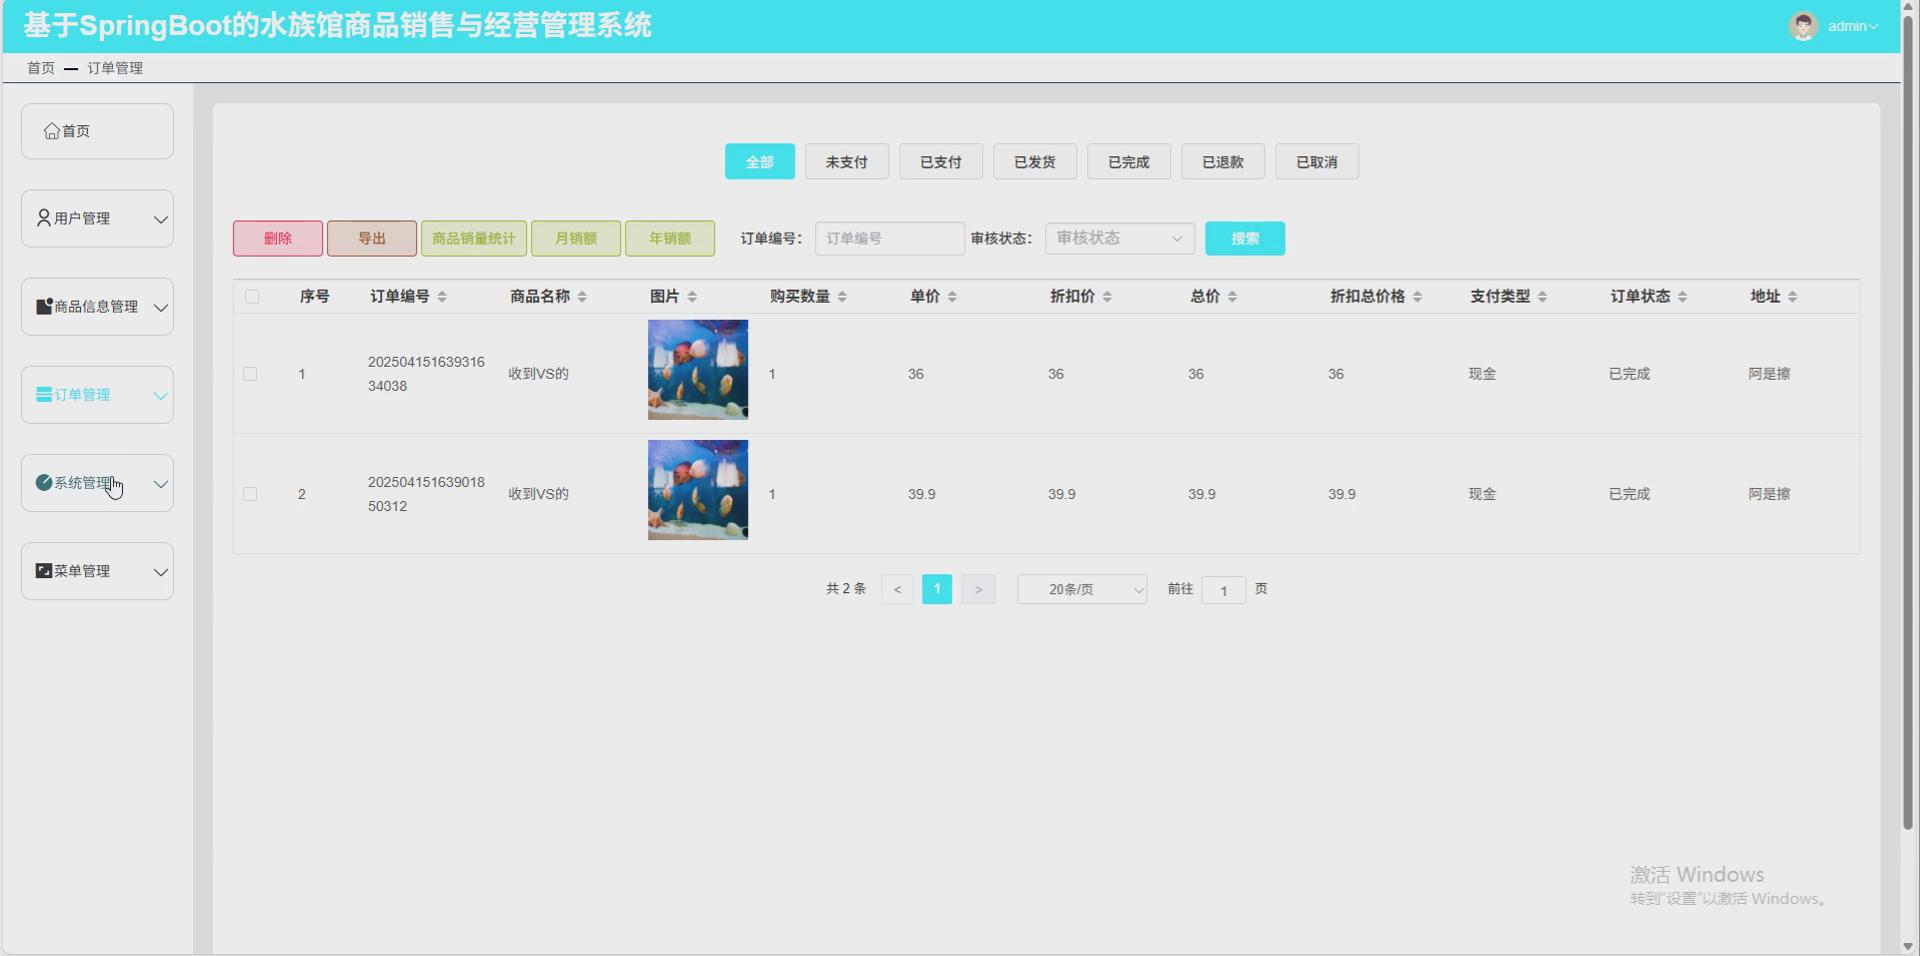
Task: Open the admin user dropdown
Action: pyautogui.click(x=1852, y=26)
